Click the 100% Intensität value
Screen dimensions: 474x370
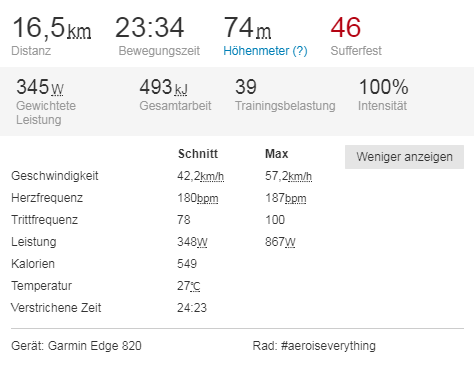(384, 87)
